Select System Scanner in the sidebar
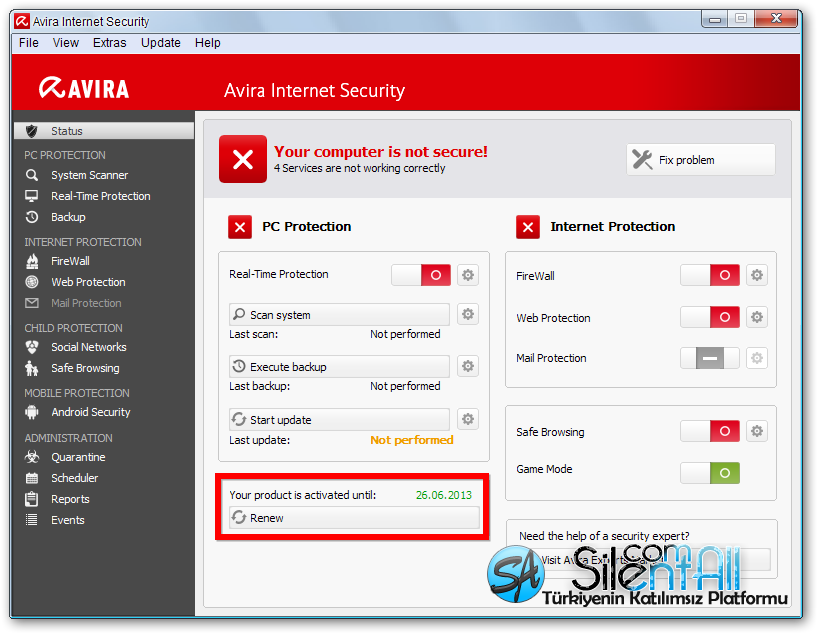Viewport: 818px width, 634px height. [x=89, y=175]
